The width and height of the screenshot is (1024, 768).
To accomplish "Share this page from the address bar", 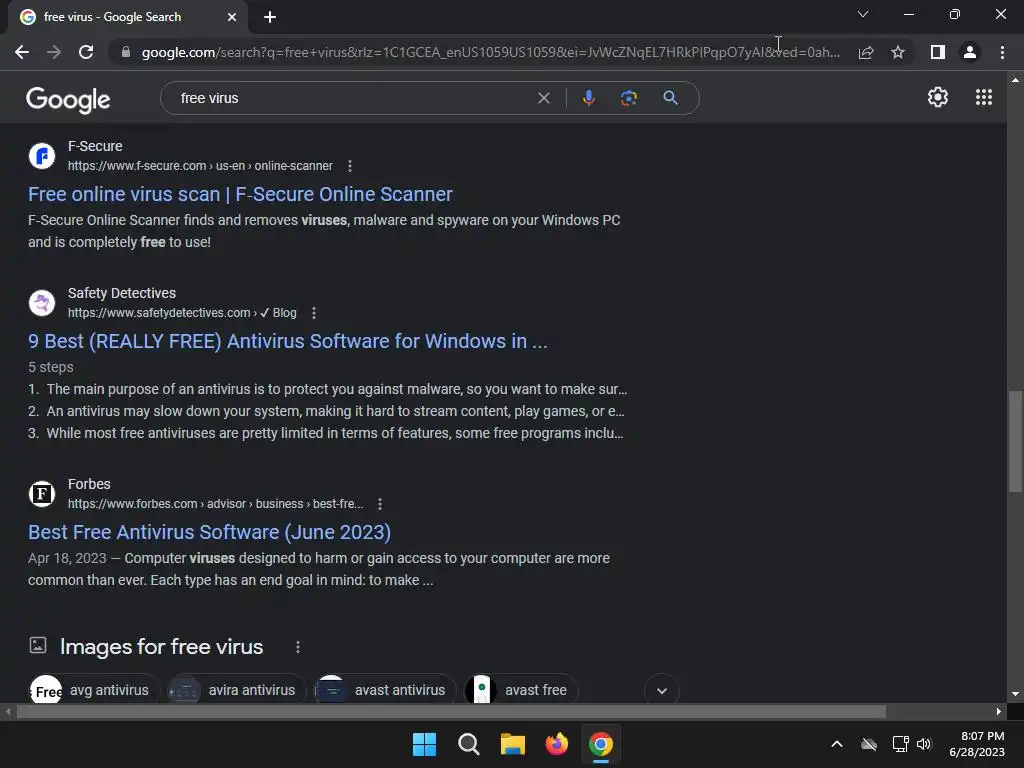I will click(866, 52).
